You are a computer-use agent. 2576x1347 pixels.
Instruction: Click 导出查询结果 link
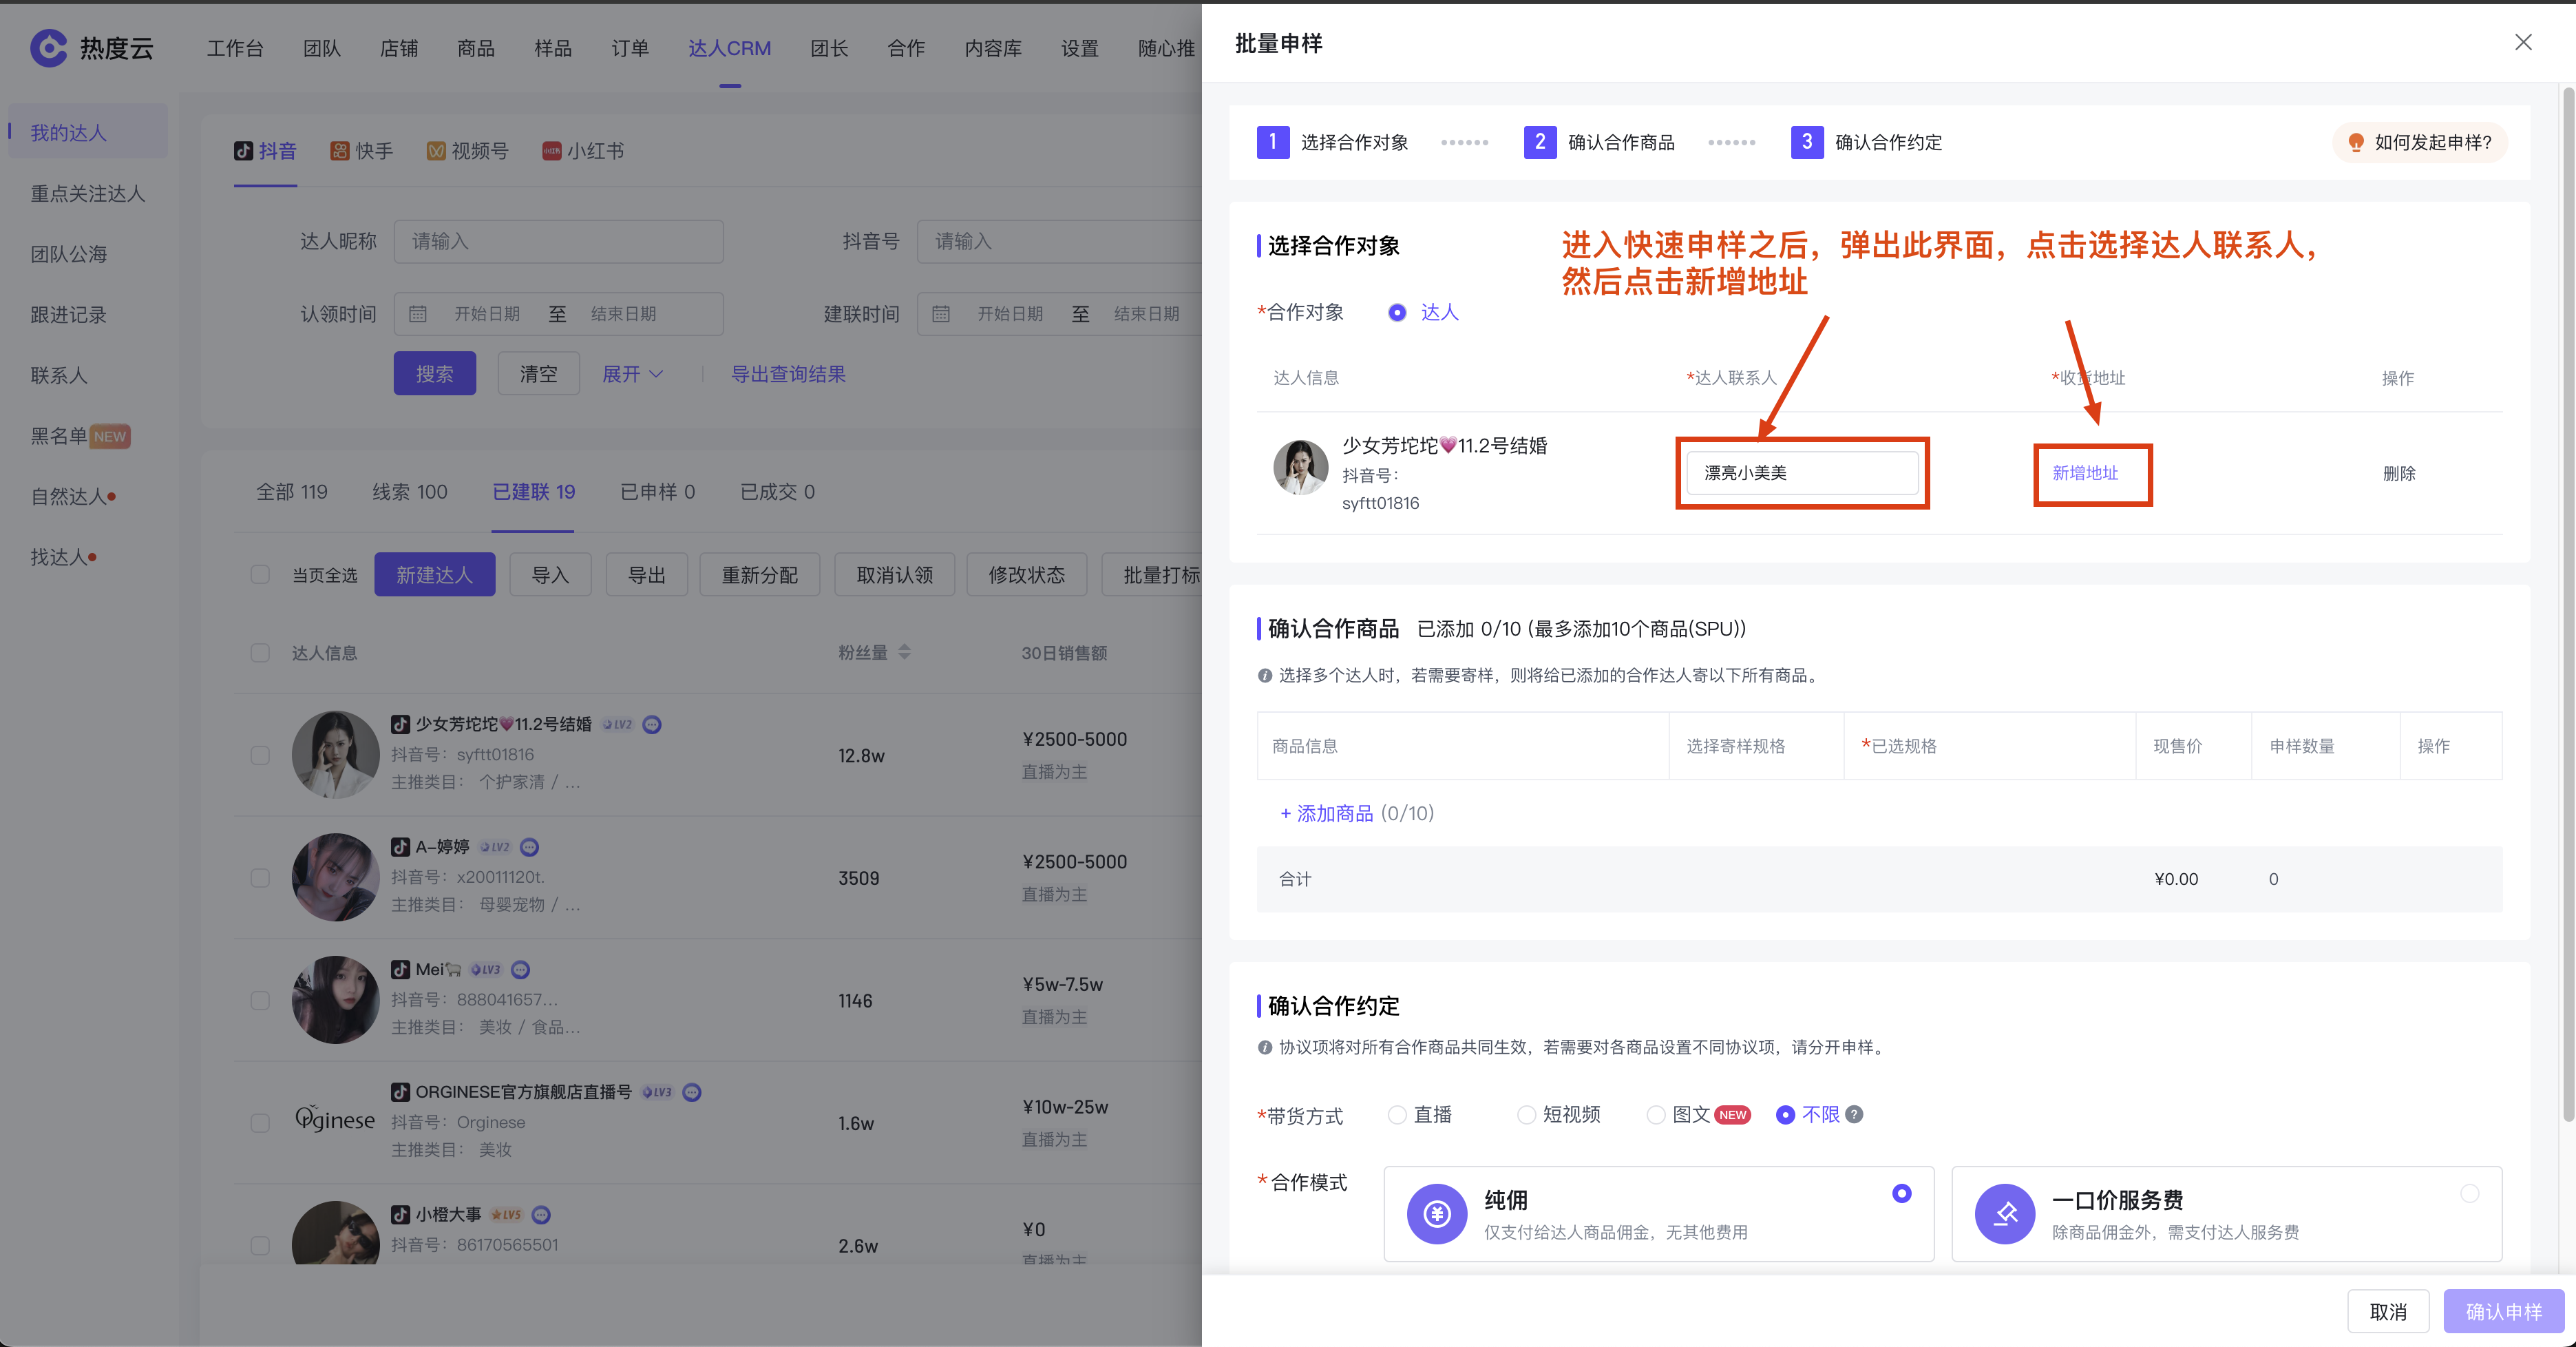788,374
